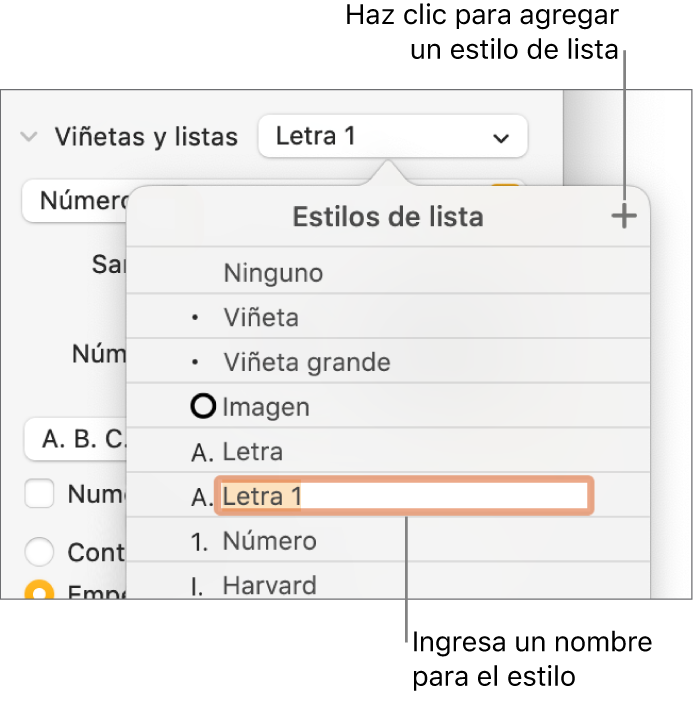Select the orange Emp... radio button
Image resolution: width=694 pixels, height=702 pixels.
point(39,591)
